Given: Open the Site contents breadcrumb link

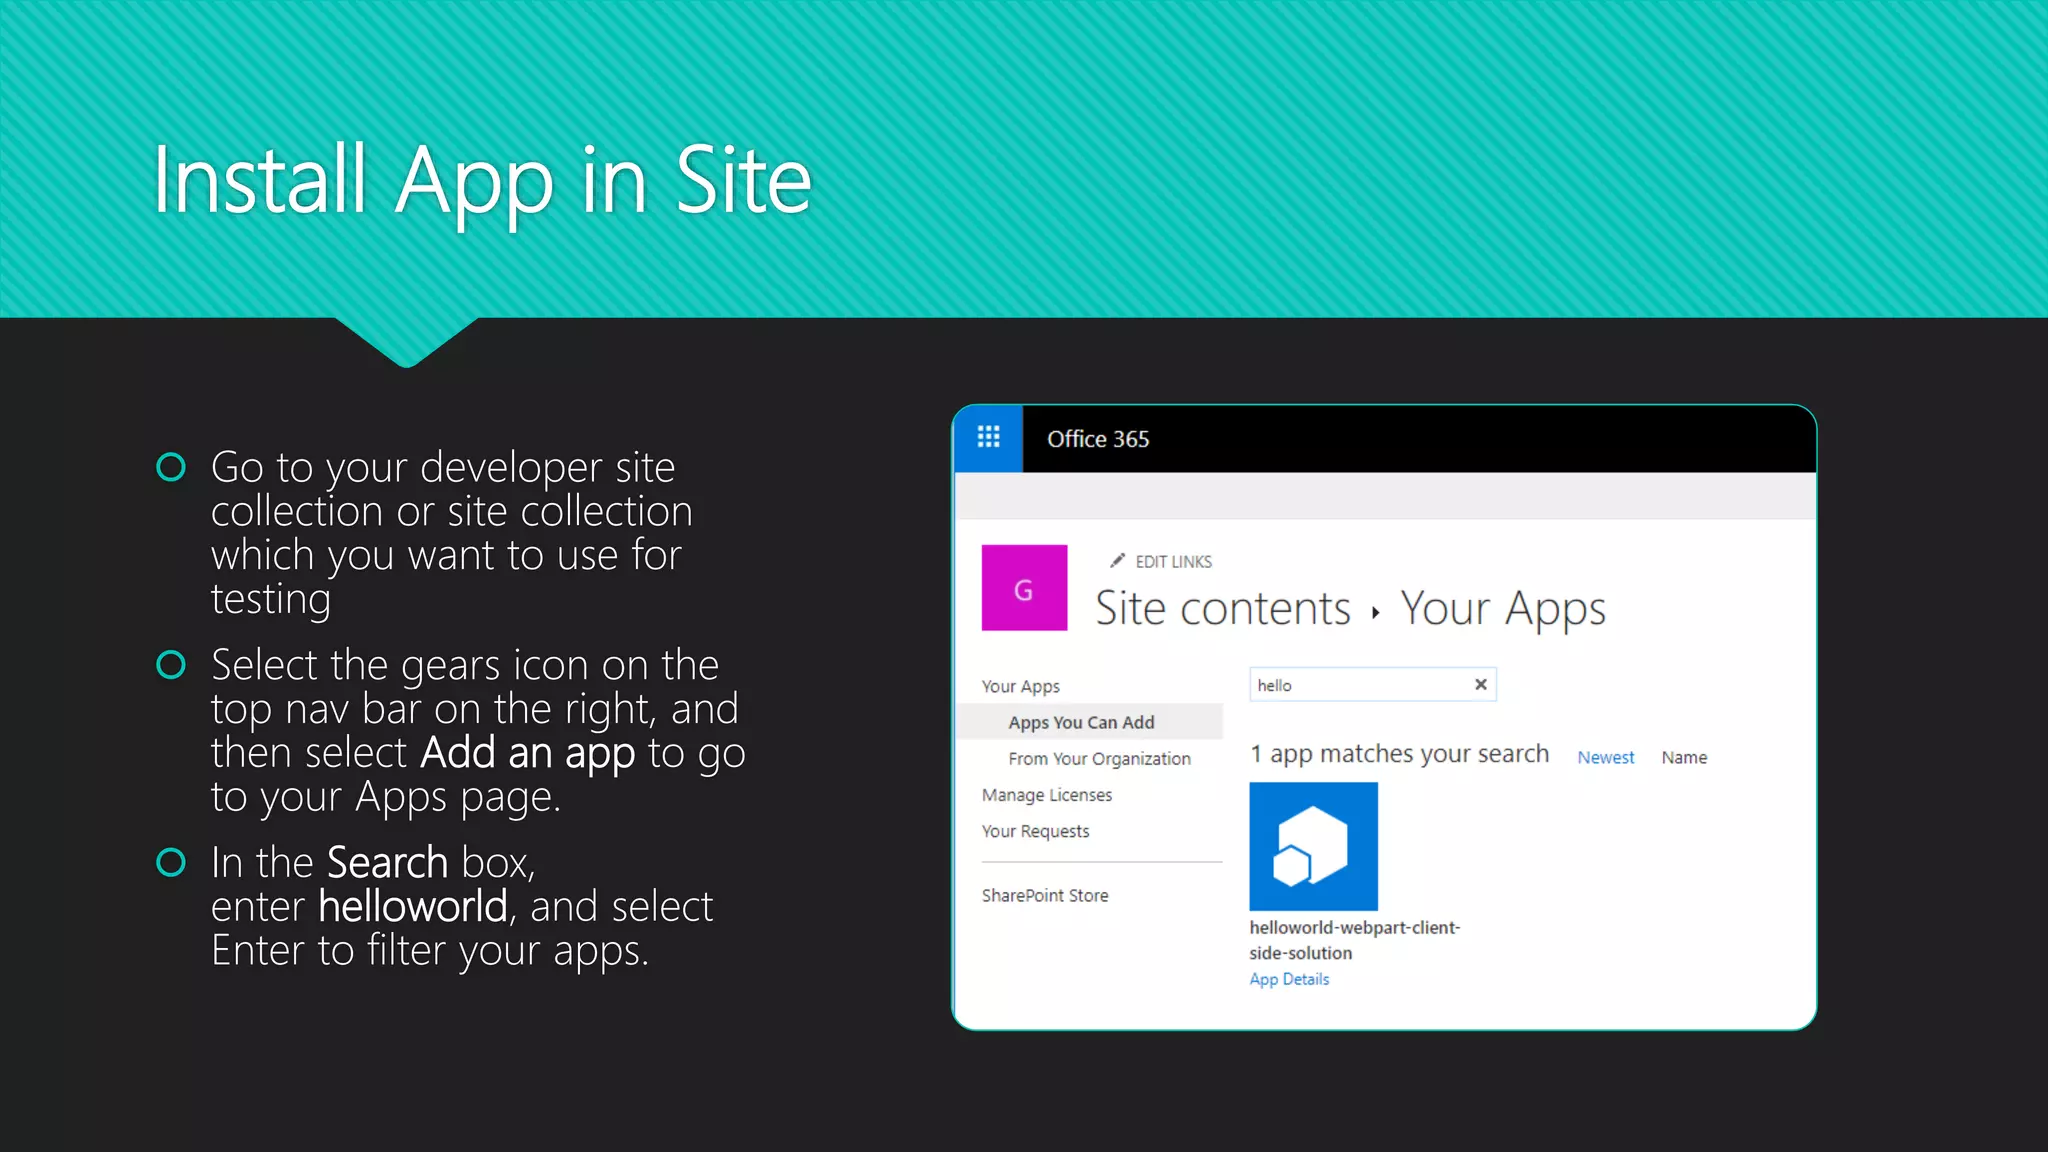Looking at the screenshot, I should pyautogui.click(x=1222, y=608).
